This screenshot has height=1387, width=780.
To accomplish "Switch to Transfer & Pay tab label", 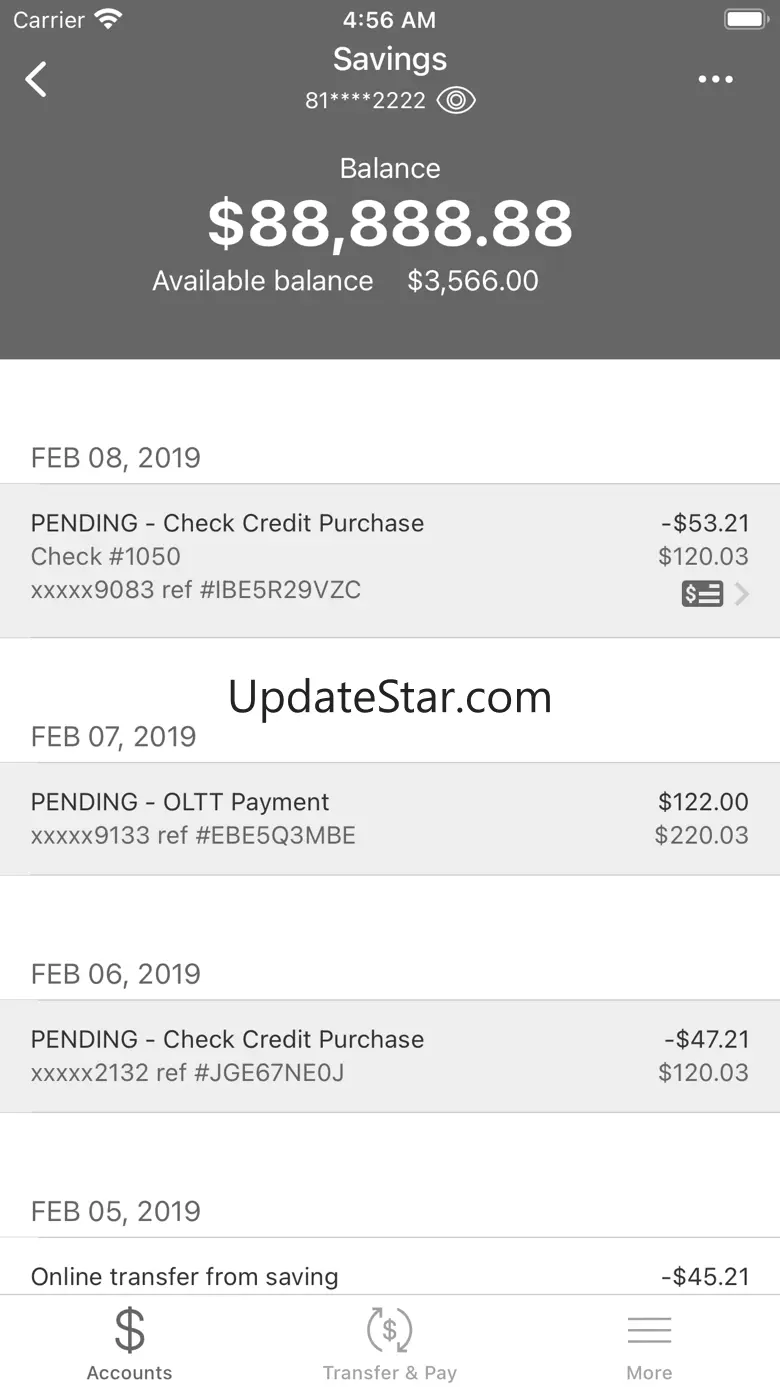I will tap(390, 1373).
